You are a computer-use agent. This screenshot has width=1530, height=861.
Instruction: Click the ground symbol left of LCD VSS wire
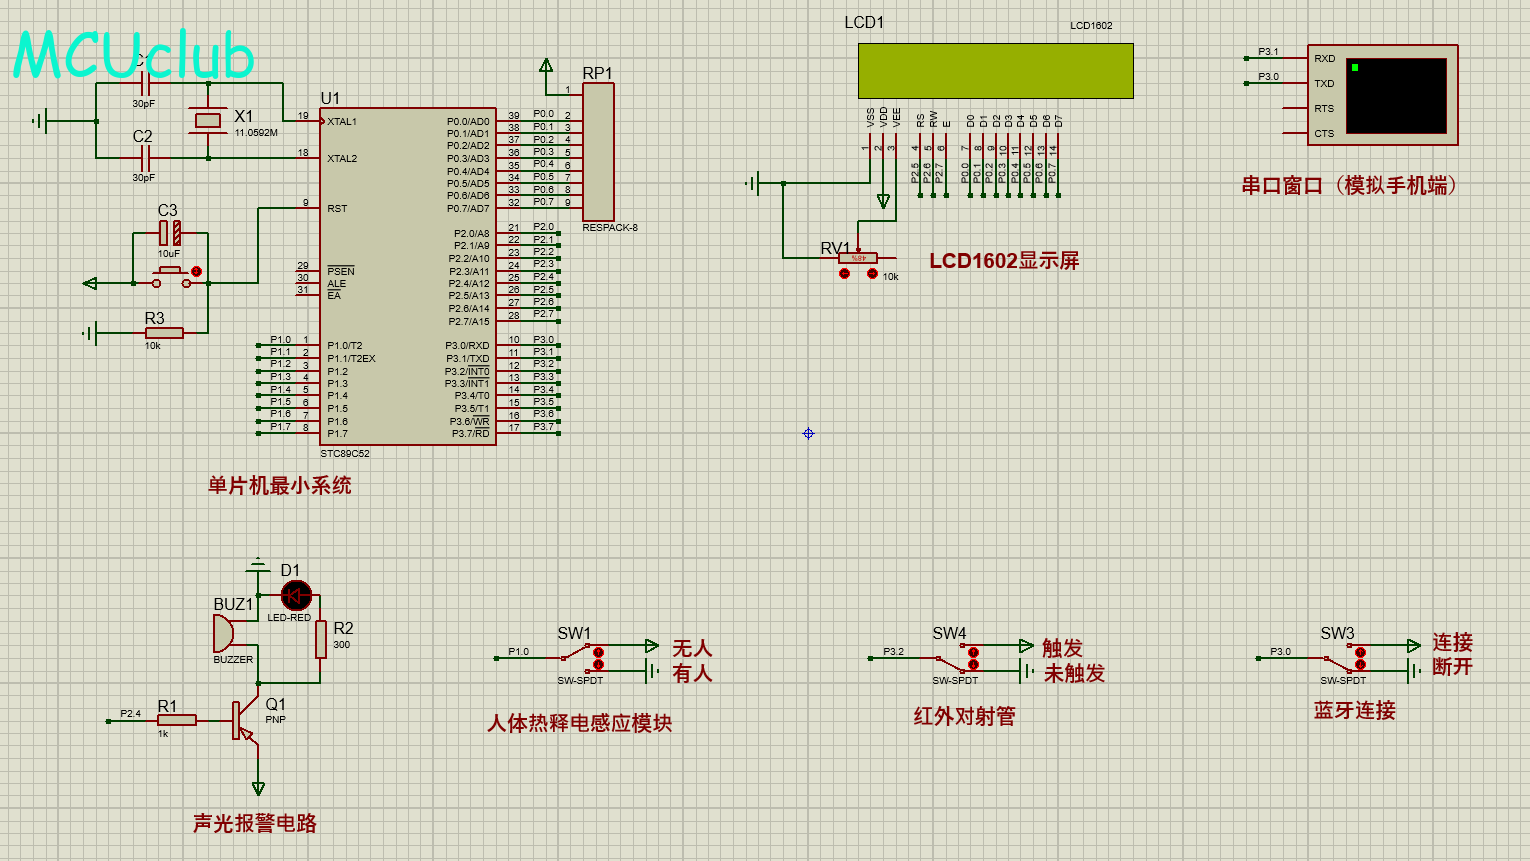[753, 183]
